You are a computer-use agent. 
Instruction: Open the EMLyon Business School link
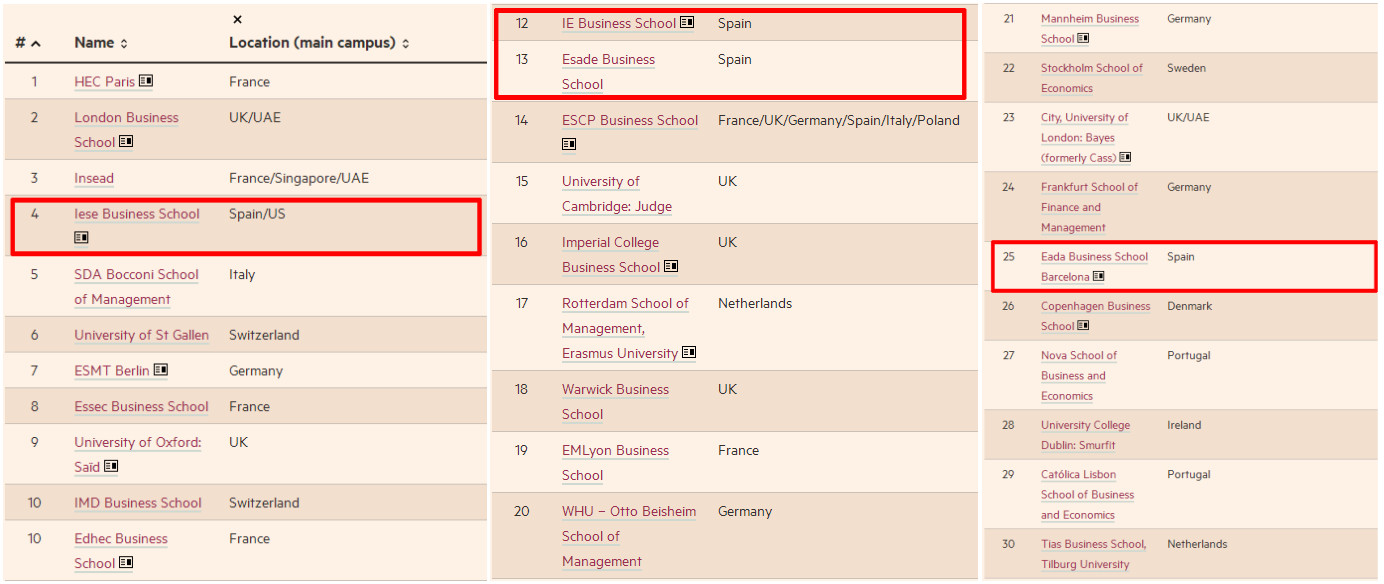[615, 462]
